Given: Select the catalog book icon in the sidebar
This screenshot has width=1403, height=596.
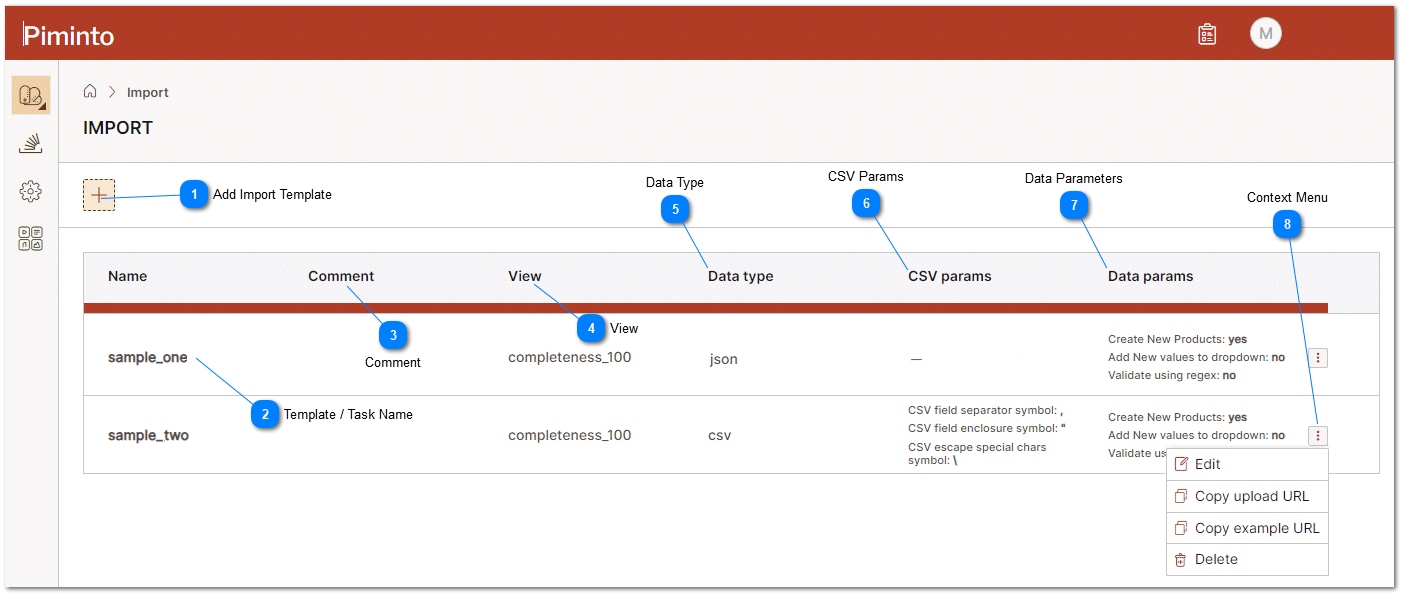Looking at the screenshot, I should click(x=30, y=95).
